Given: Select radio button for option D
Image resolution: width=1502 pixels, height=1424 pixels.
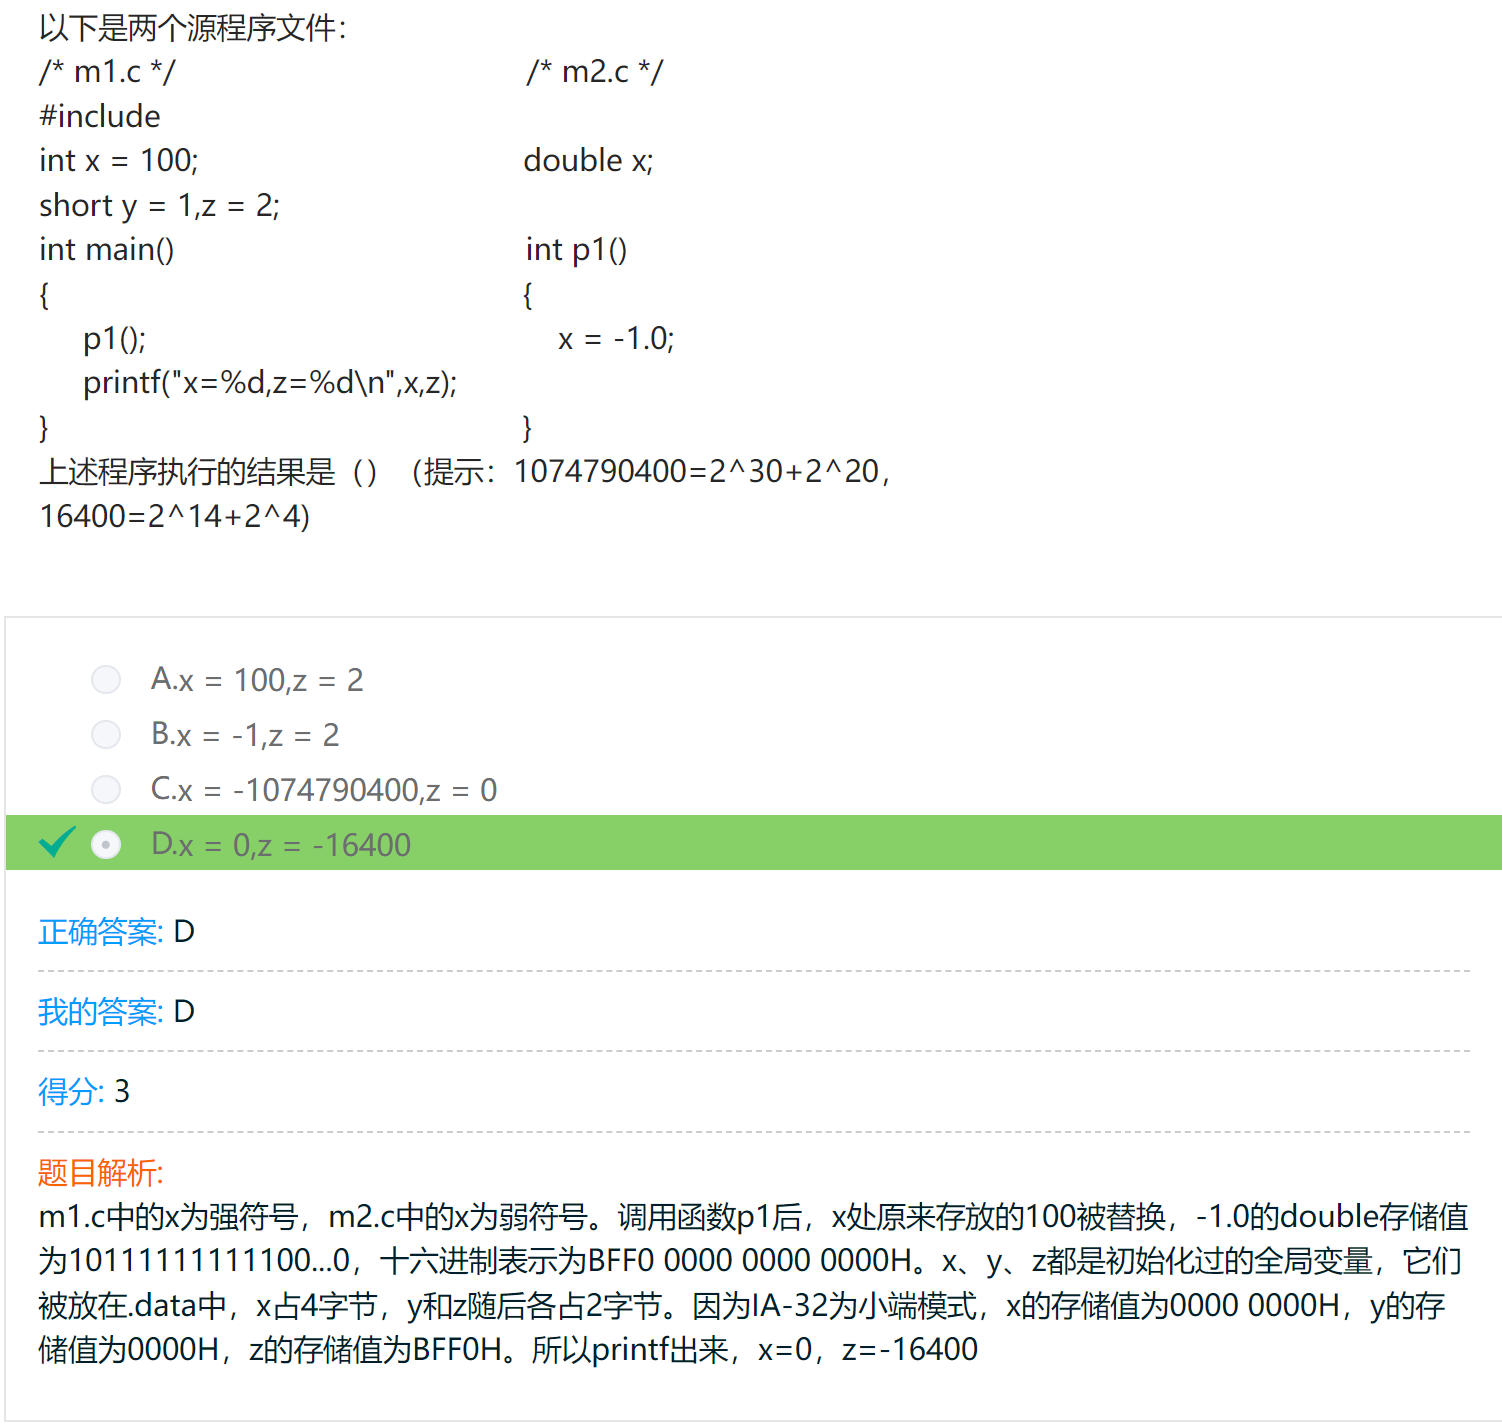Looking at the screenshot, I should [x=106, y=845].
